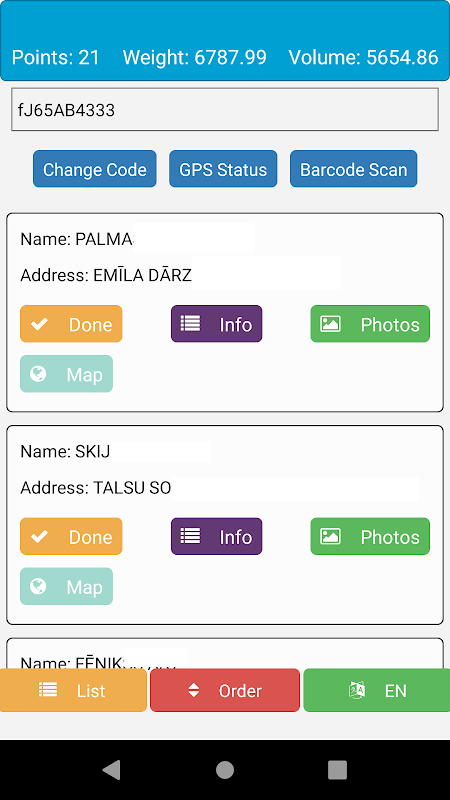
Task: Open the Order sorting option
Action: point(225,690)
